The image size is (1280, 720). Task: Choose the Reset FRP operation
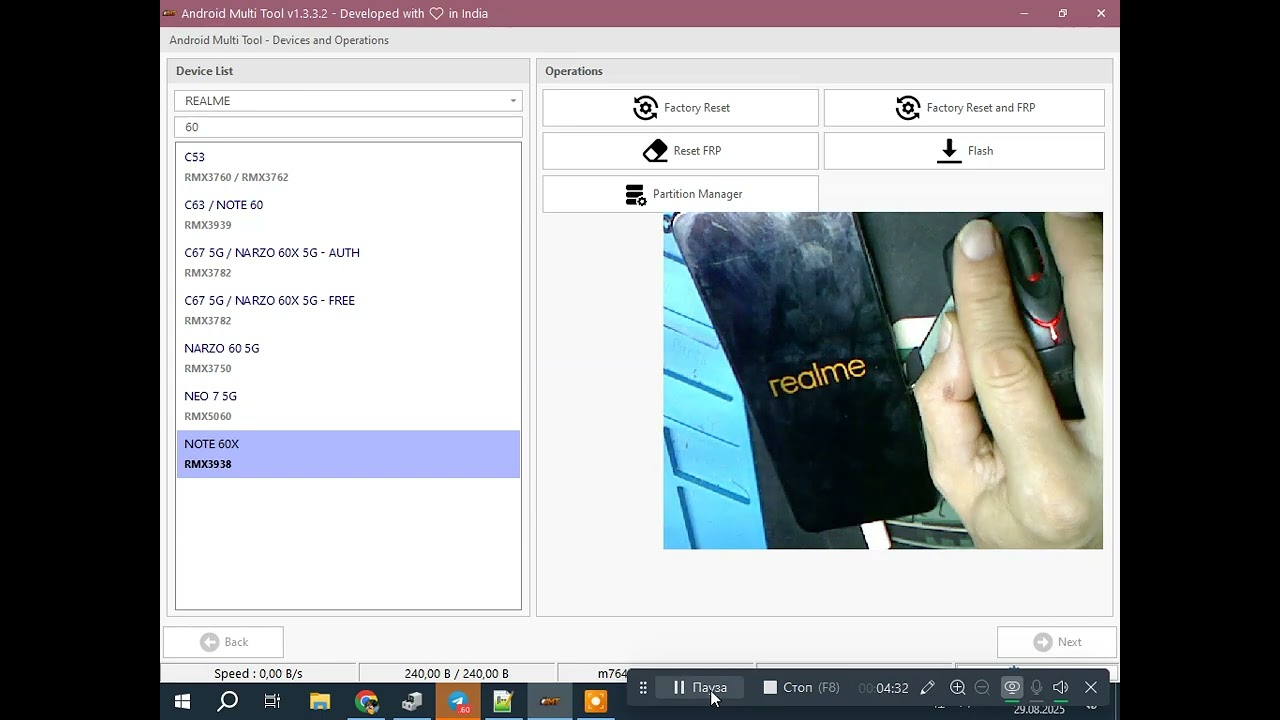click(x=680, y=151)
